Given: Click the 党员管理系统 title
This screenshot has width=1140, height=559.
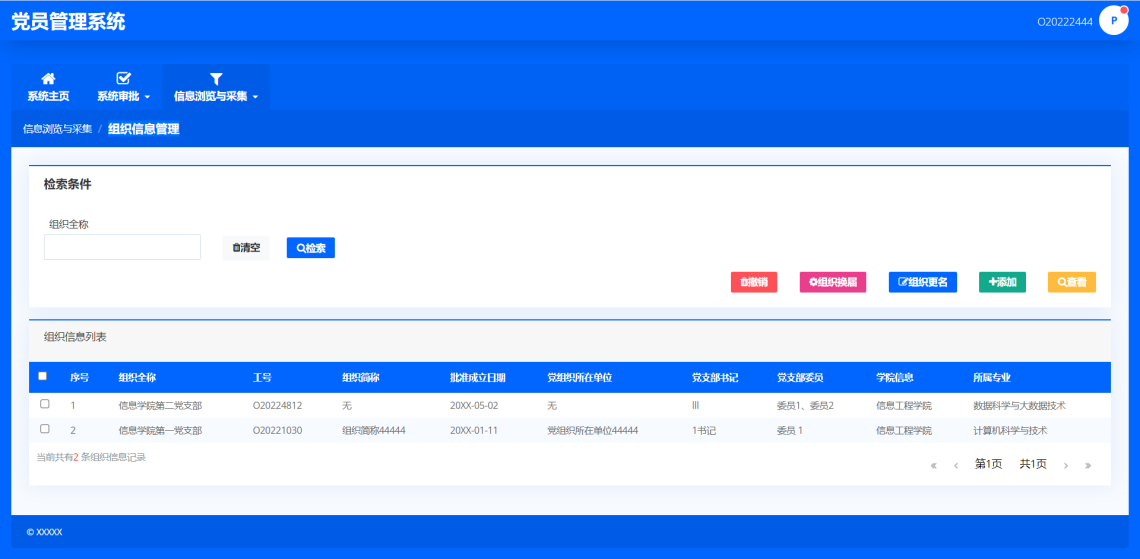Looking at the screenshot, I should click(x=68, y=22).
